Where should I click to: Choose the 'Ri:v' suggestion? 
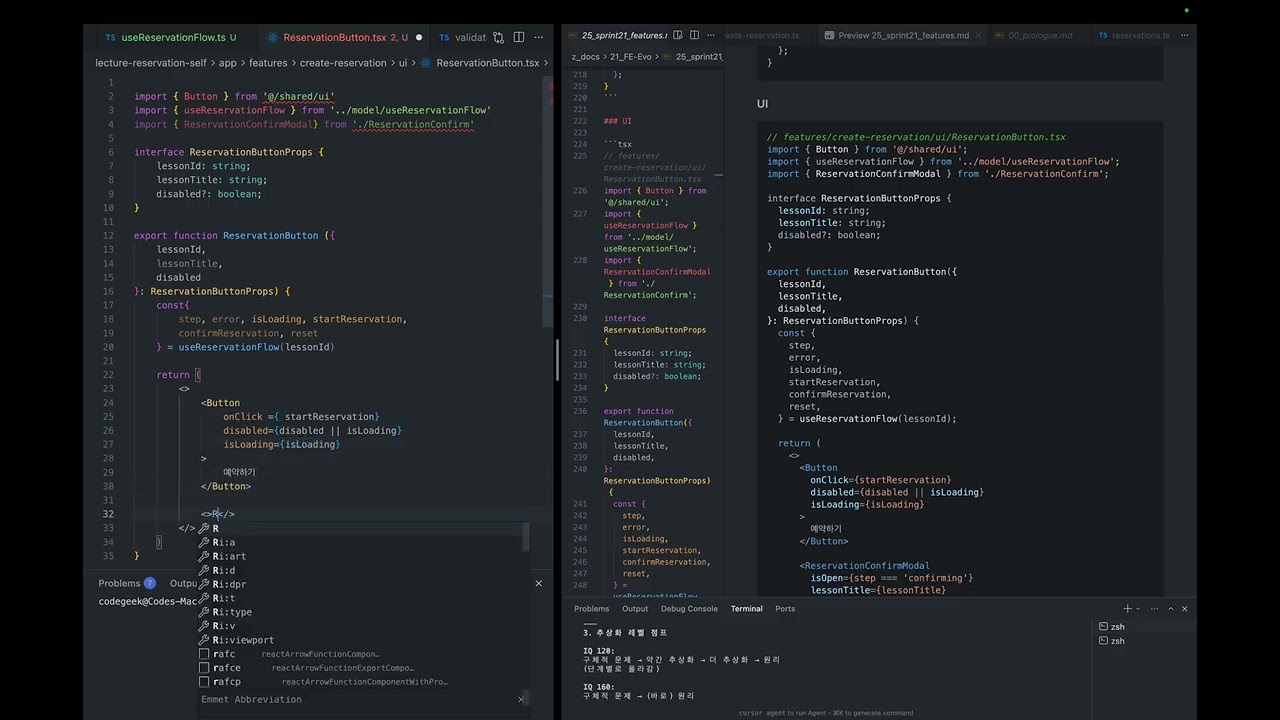tap(360, 626)
